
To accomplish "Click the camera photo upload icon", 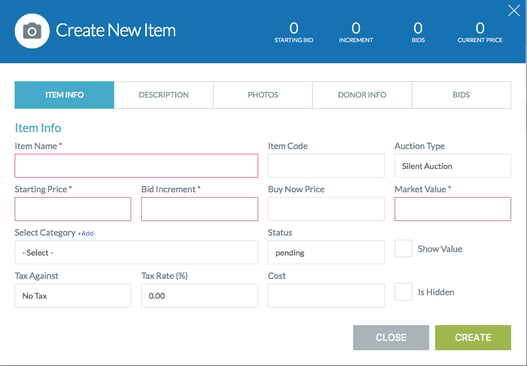I will click(32, 31).
